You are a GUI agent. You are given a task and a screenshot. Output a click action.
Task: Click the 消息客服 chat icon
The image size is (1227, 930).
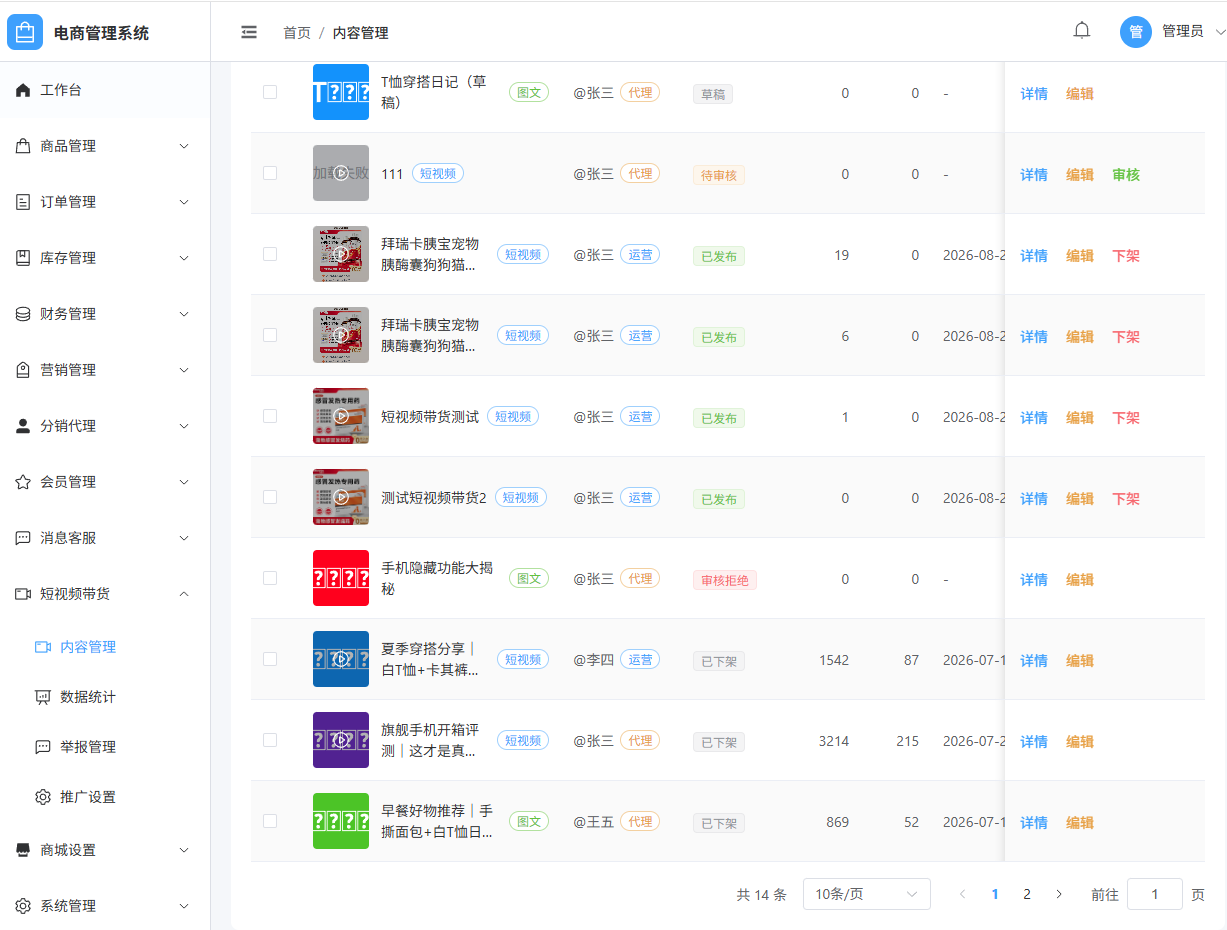point(23,538)
